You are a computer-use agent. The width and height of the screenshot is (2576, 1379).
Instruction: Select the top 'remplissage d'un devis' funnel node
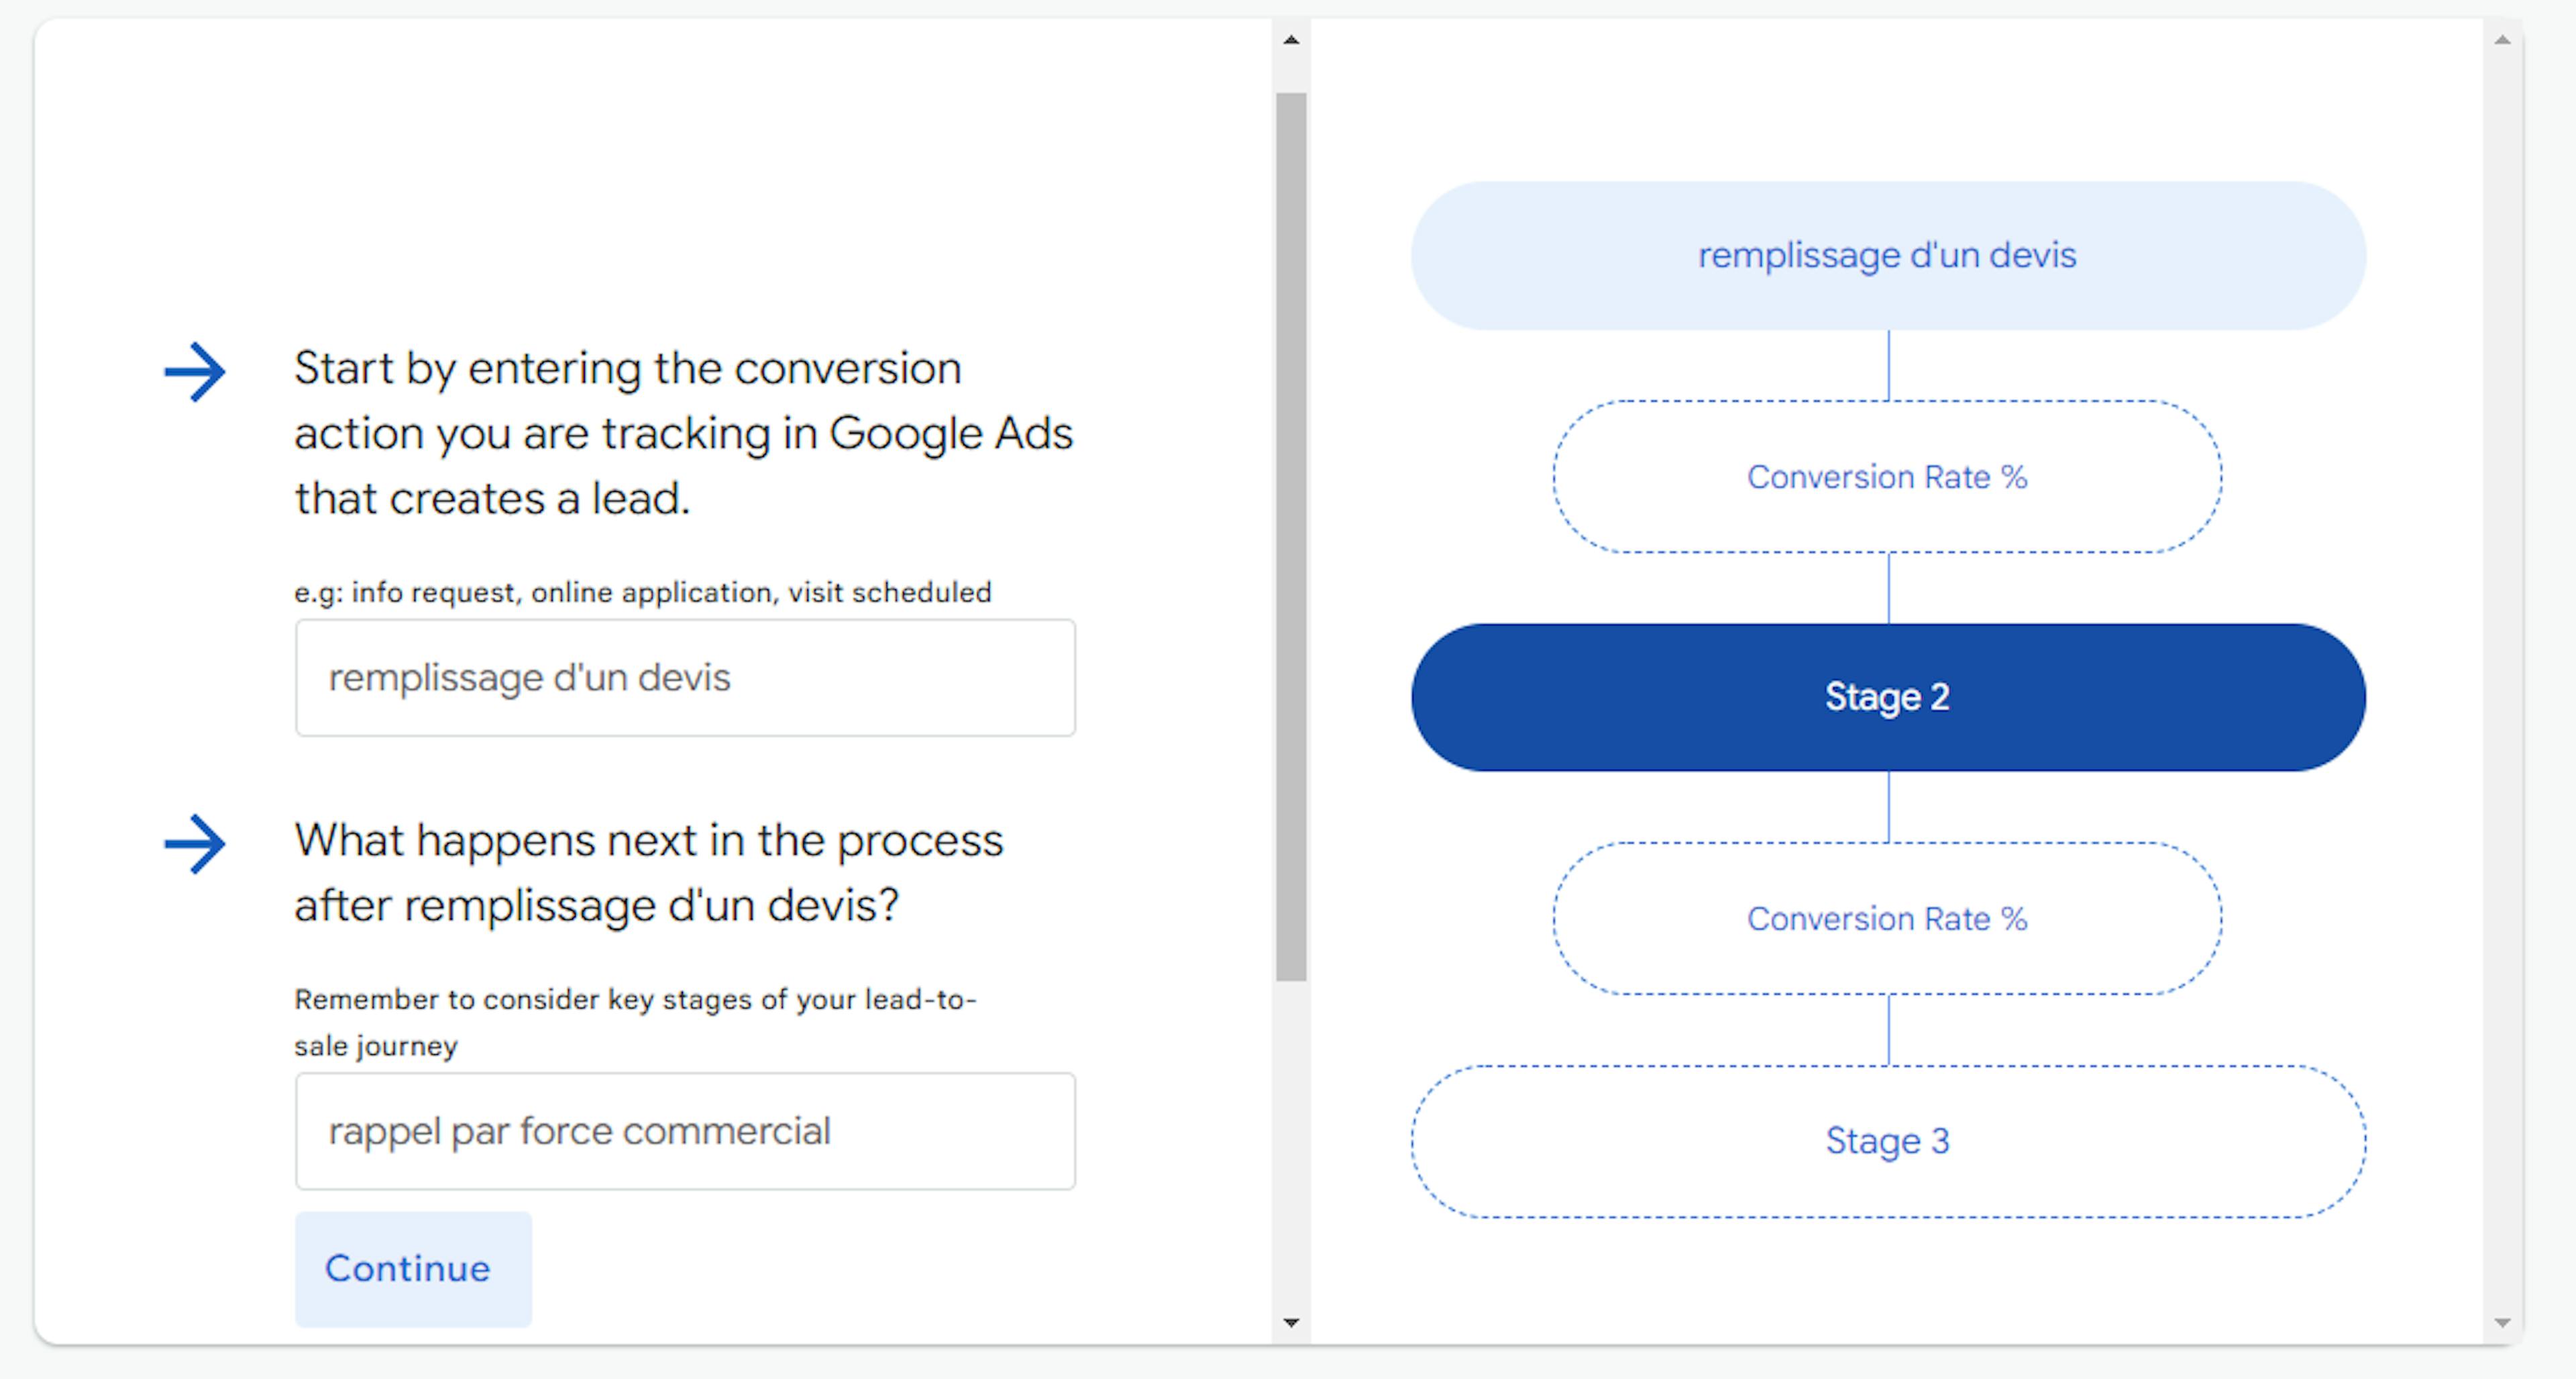(1887, 255)
